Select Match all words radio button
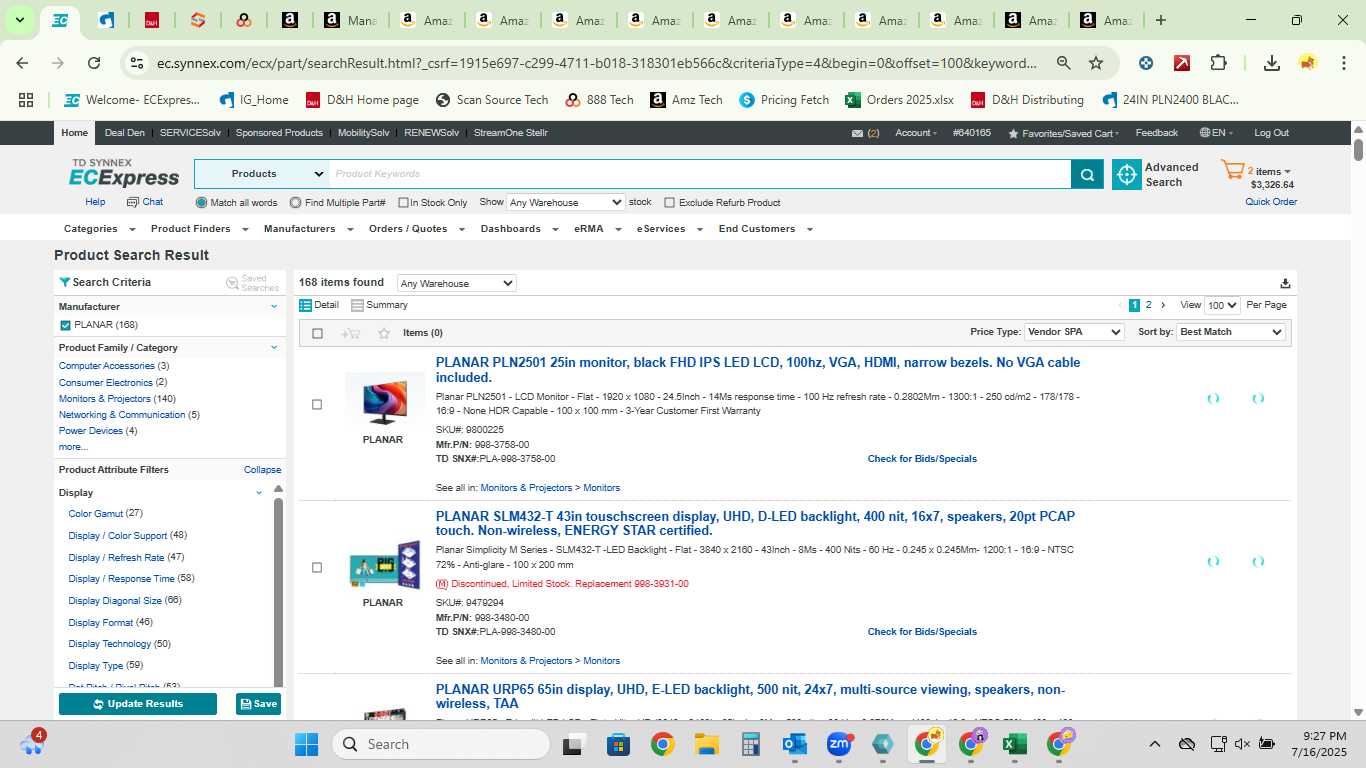Viewport: 1366px width, 768px height. click(x=202, y=202)
